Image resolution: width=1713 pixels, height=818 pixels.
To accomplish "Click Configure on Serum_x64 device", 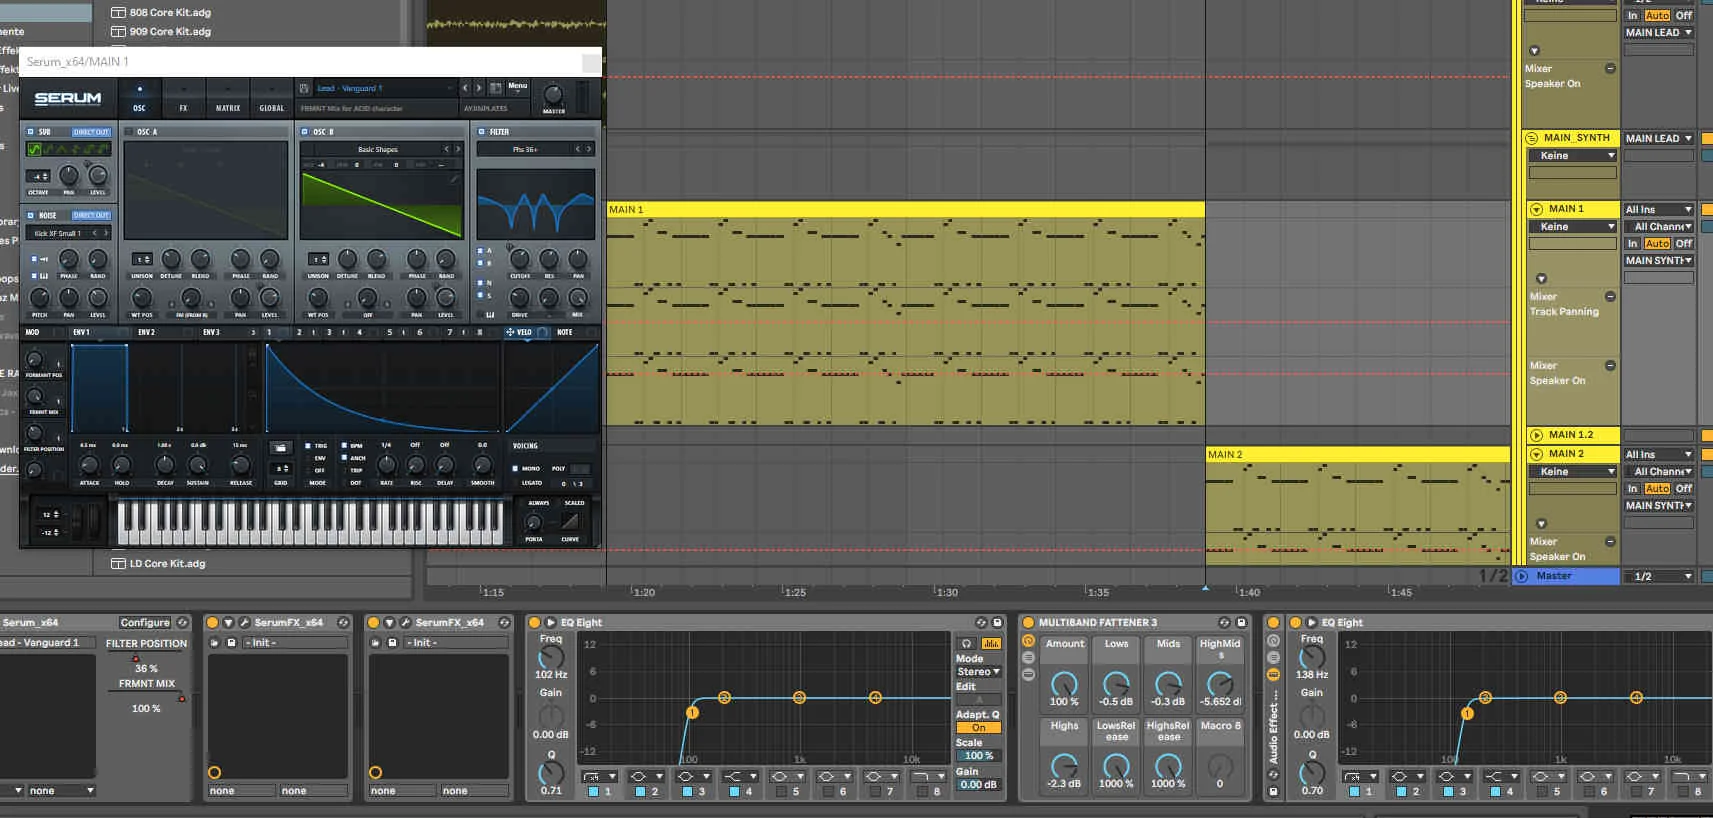I will click(145, 622).
